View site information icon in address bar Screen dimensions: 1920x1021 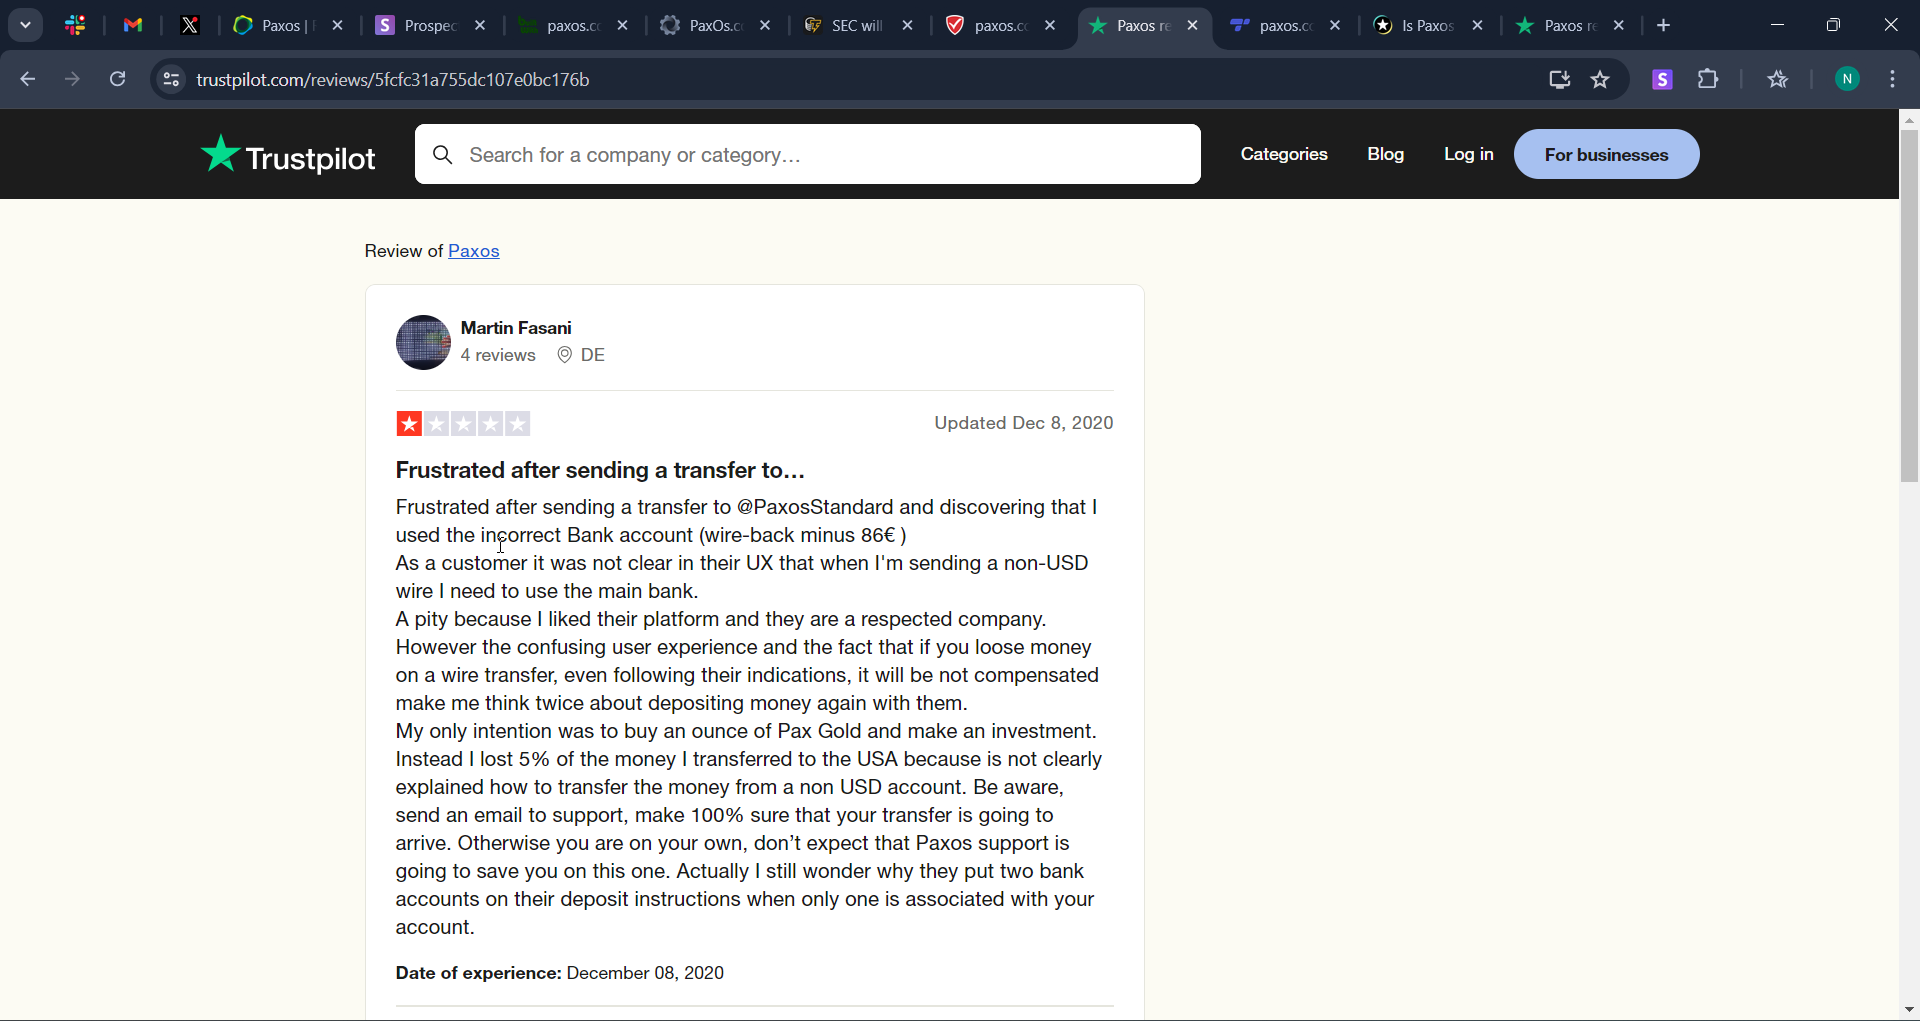pos(171,79)
